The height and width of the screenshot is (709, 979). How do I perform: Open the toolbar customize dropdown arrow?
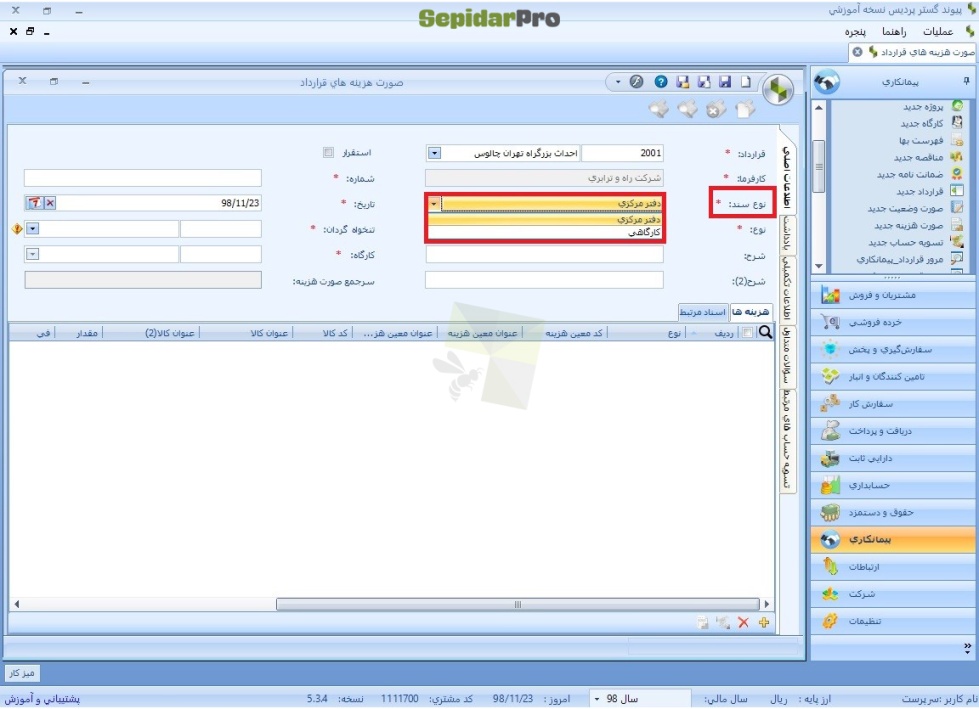tap(618, 82)
